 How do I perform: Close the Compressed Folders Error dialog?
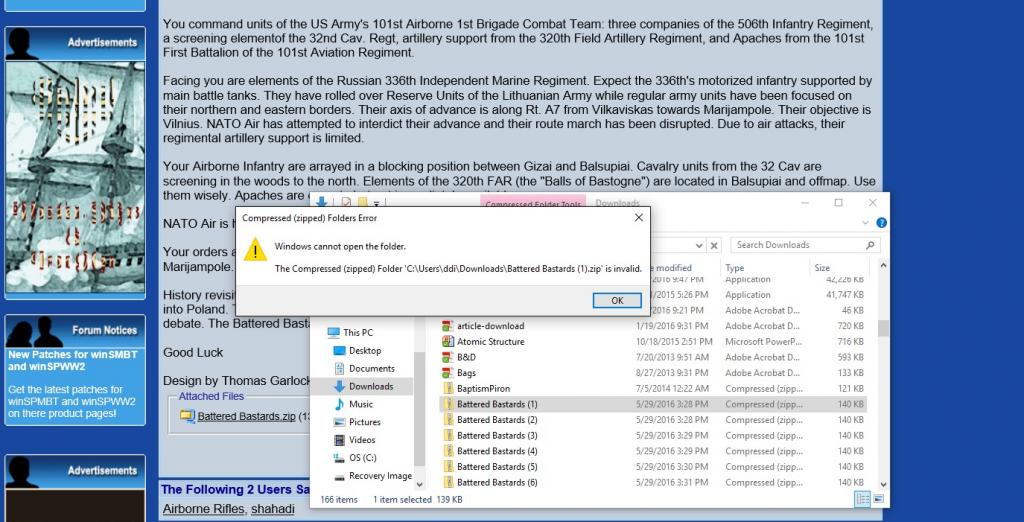click(x=638, y=217)
